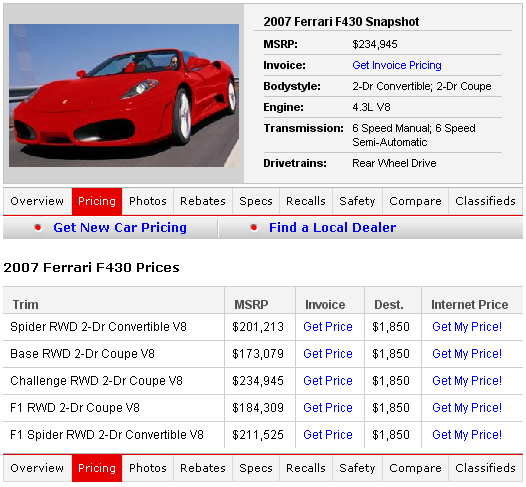View the top Safety tab
526x487 pixels.
[357, 201]
